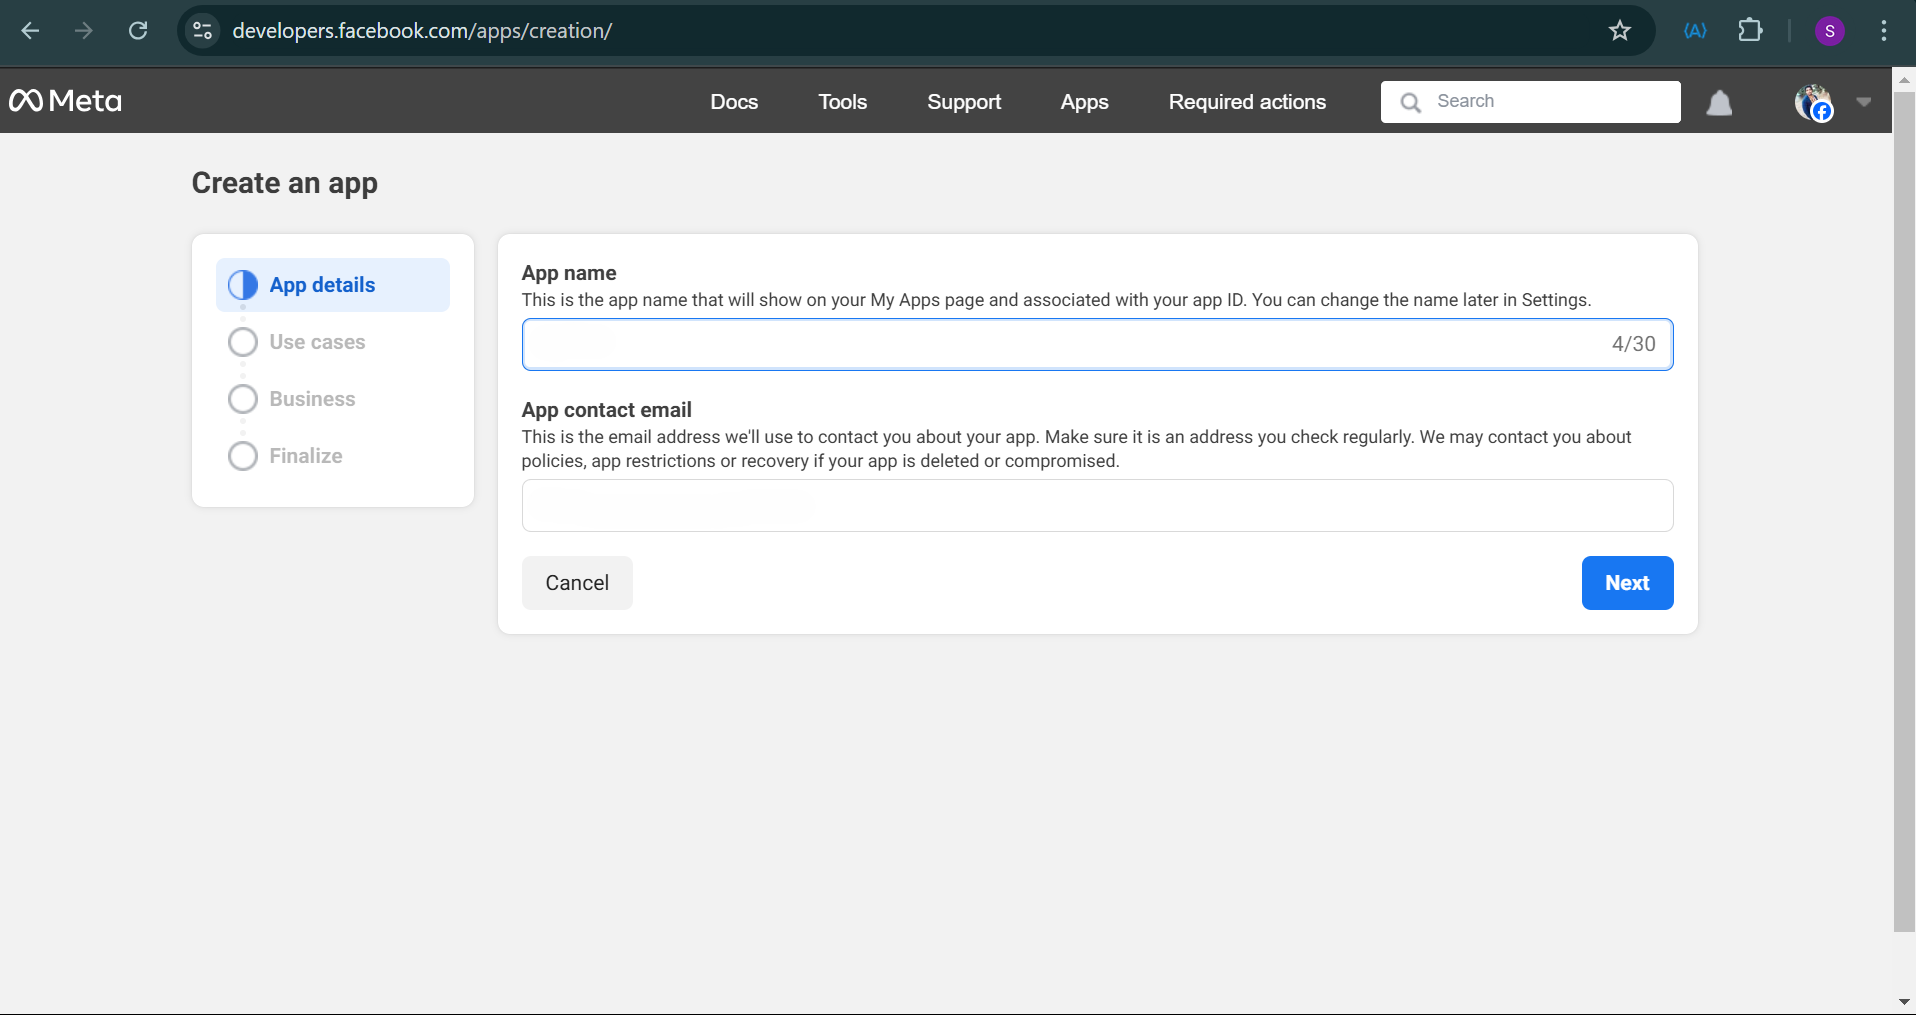This screenshot has height=1015, width=1916.
Task: Open the Meta logo homepage
Action: (64, 100)
